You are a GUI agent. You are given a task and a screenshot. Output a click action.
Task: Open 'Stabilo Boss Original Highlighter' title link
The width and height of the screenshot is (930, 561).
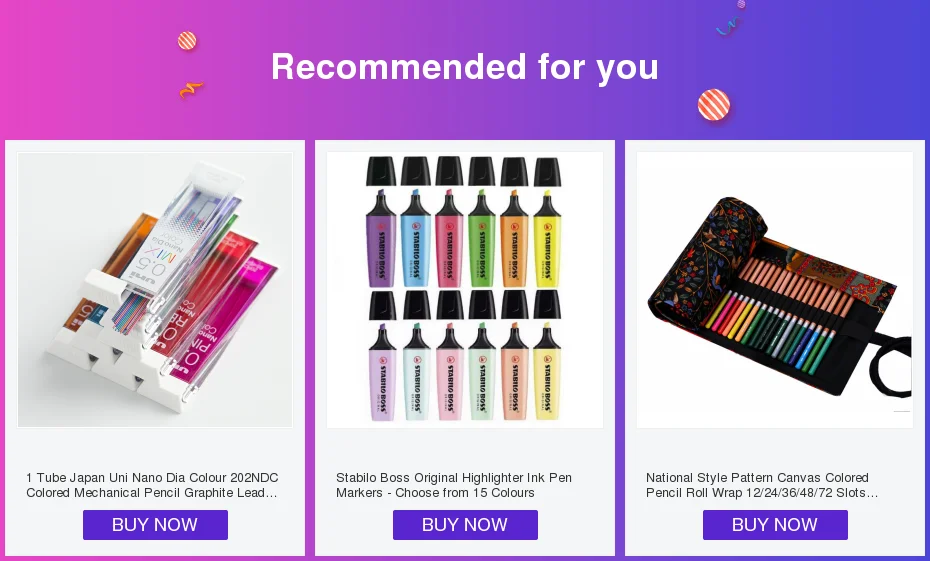(454, 485)
